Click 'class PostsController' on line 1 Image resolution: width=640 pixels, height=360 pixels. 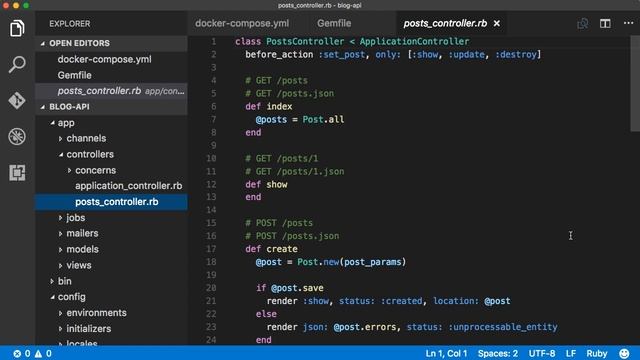(289, 42)
